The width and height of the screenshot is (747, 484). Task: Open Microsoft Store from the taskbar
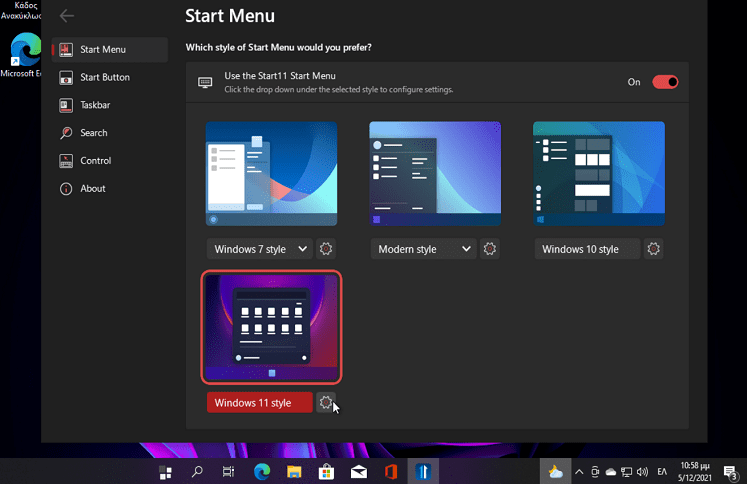click(326, 472)
